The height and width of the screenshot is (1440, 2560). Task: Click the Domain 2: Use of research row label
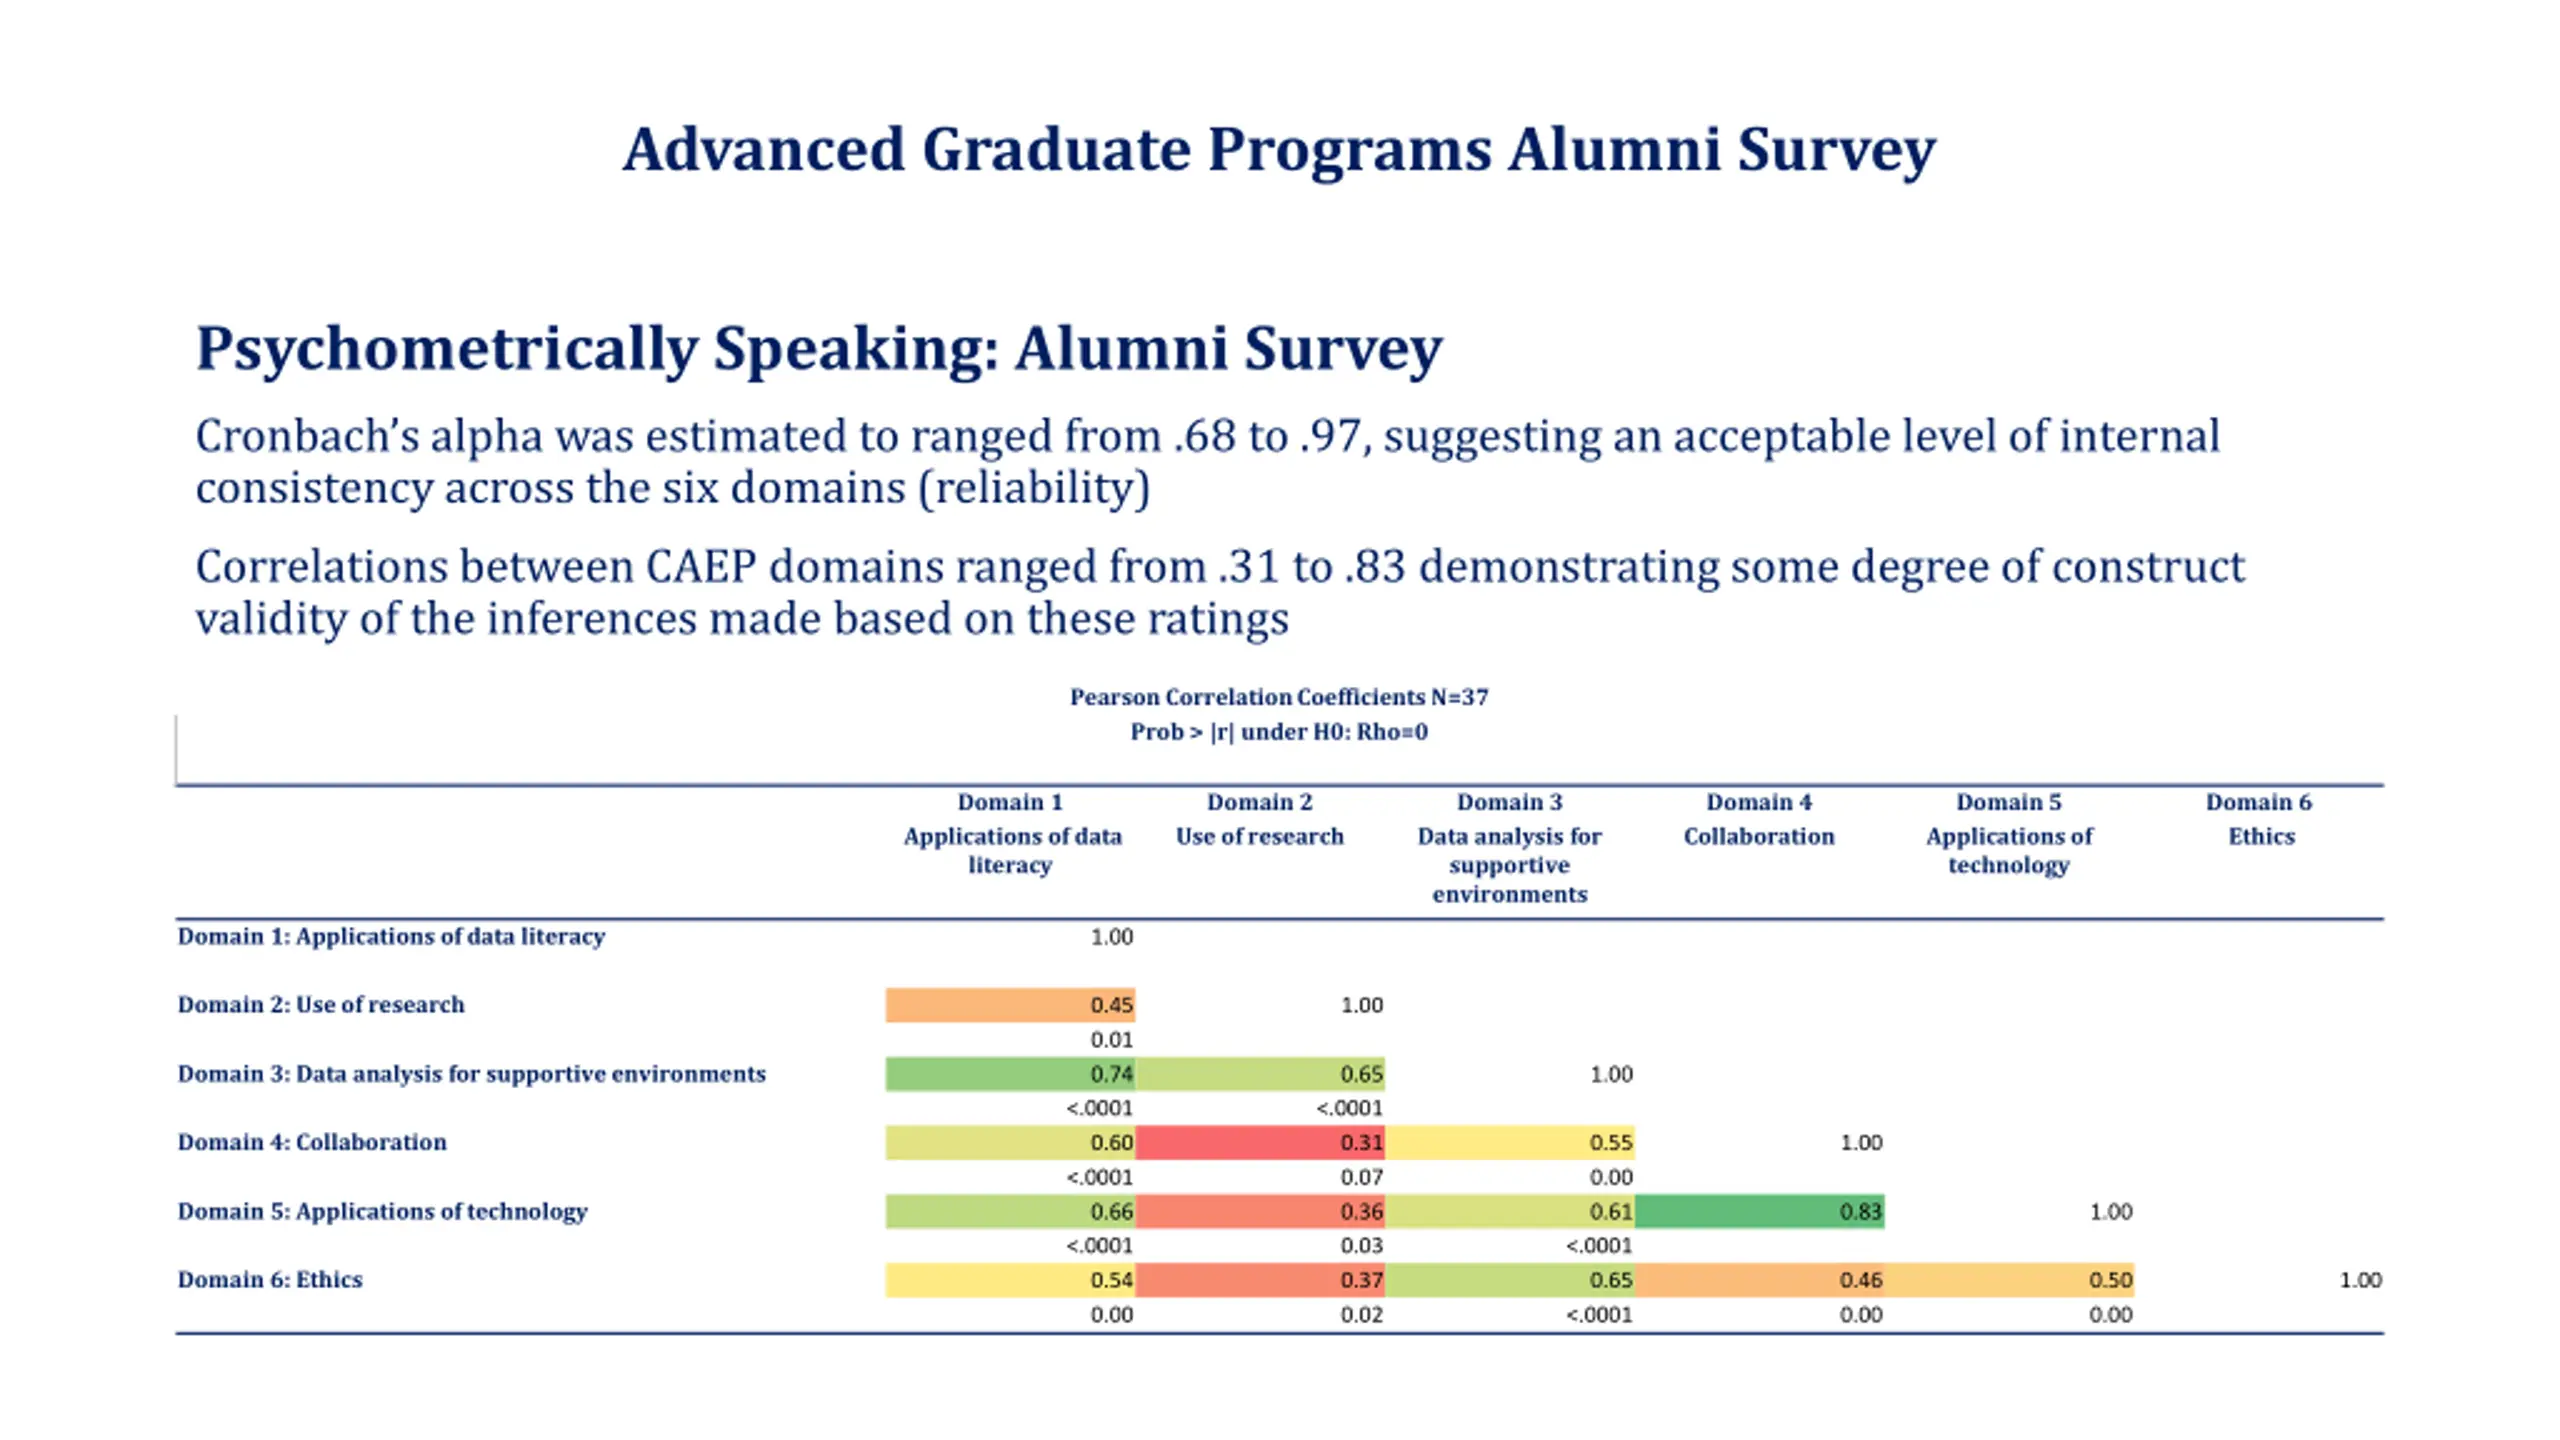(x=321, y=1005)
